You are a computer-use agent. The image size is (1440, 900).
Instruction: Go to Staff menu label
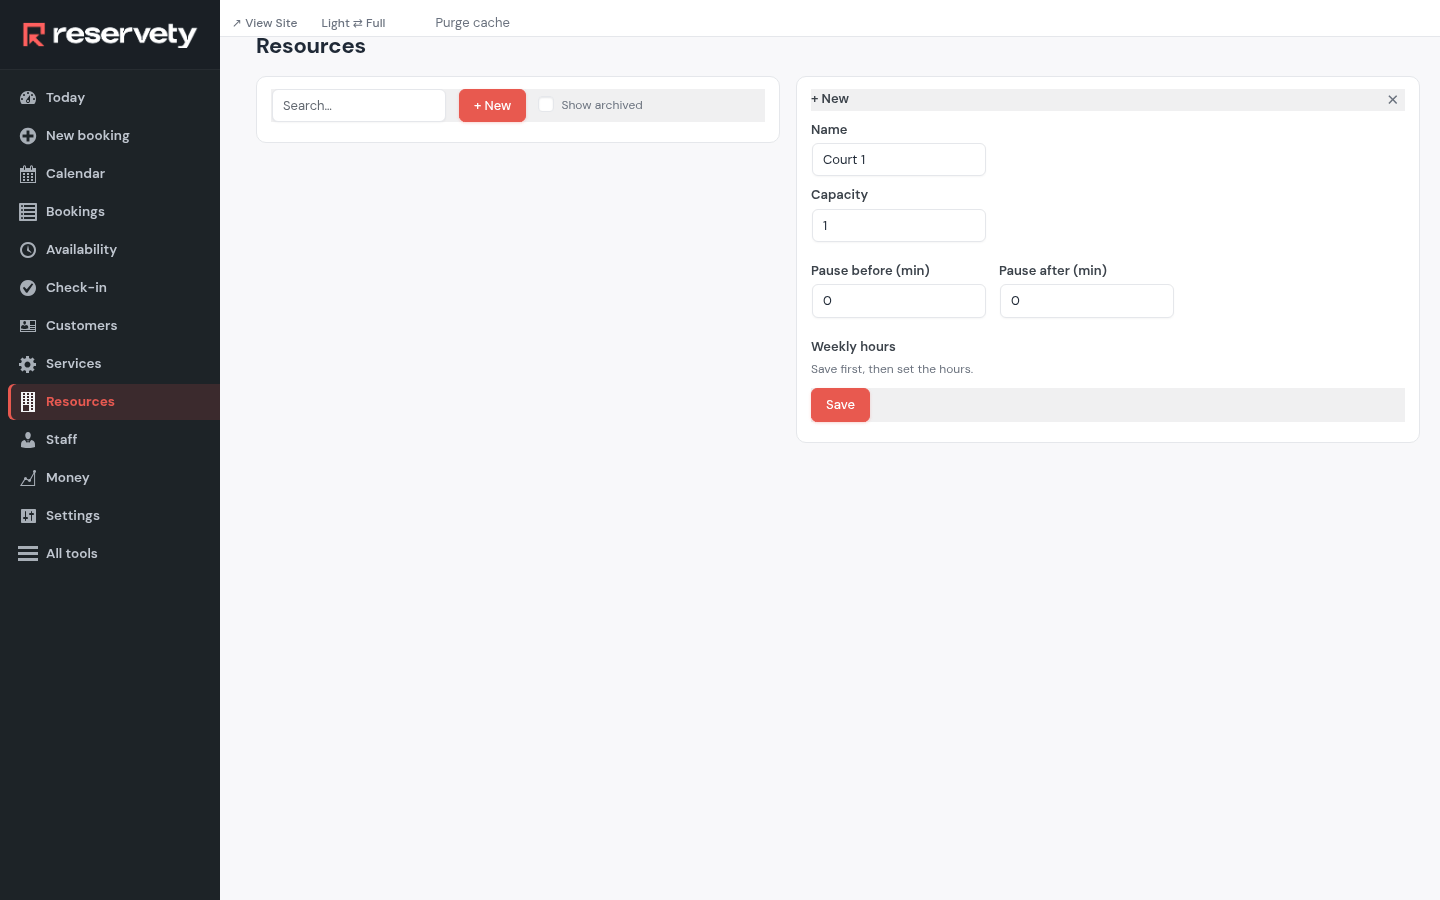pyautogui.click(x=61, y=440)
